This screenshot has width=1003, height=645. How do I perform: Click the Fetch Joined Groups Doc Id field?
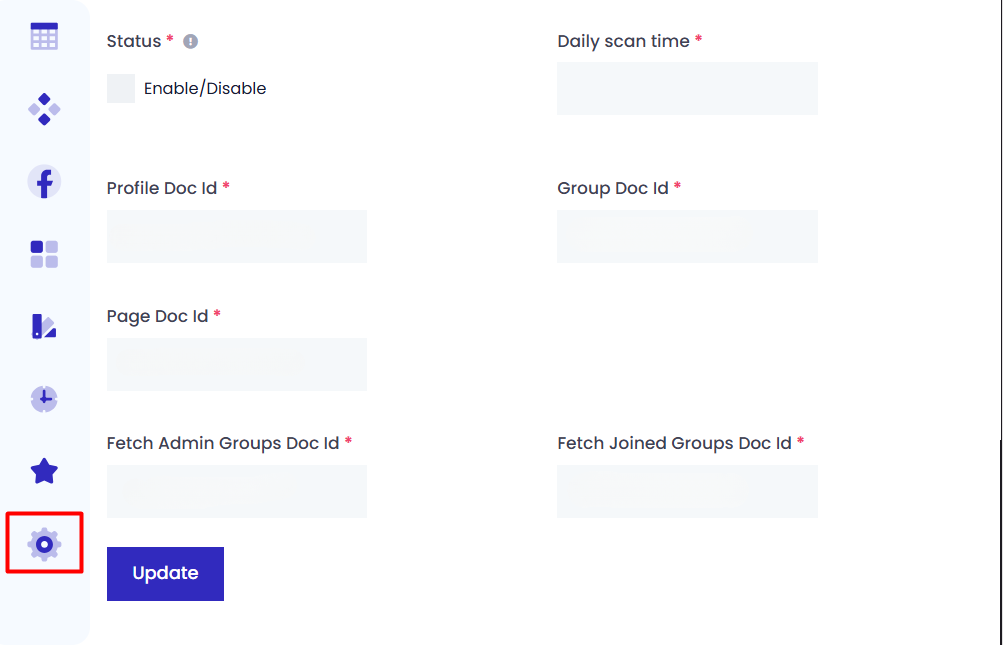tap(687, 491)
